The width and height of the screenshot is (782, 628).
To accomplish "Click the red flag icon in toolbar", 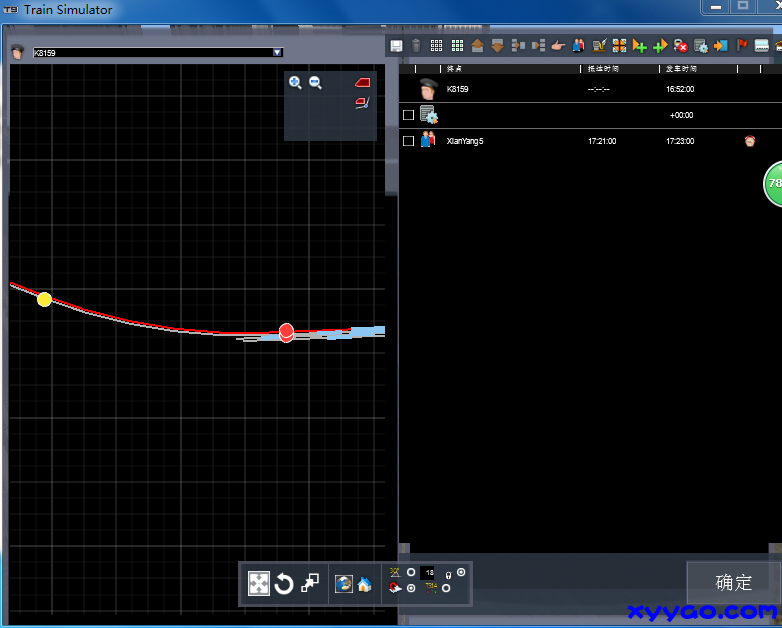I will (x=742, y=46).
